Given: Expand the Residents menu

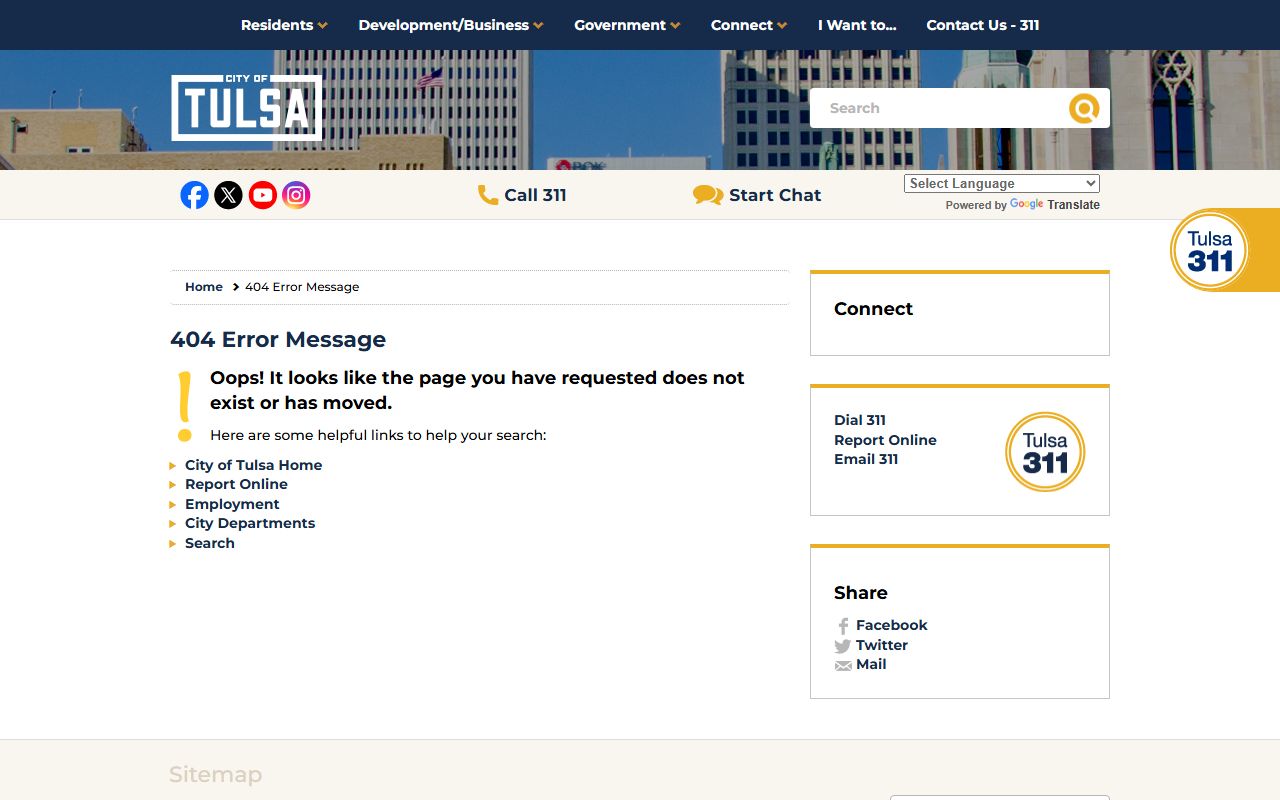Looking at the screenshot, I should (x=284, y=25).
